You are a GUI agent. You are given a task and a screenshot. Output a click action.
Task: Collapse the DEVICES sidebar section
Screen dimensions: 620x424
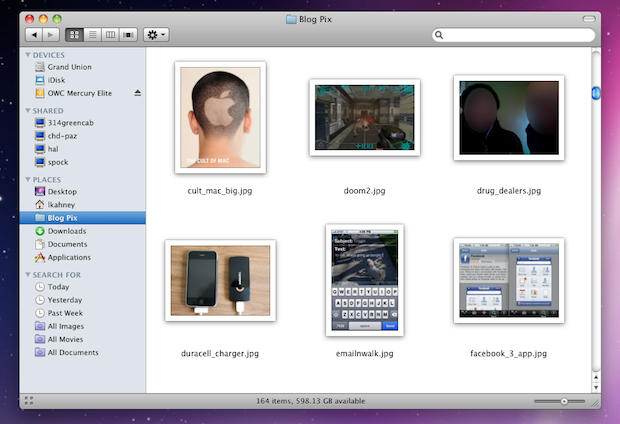28,55
